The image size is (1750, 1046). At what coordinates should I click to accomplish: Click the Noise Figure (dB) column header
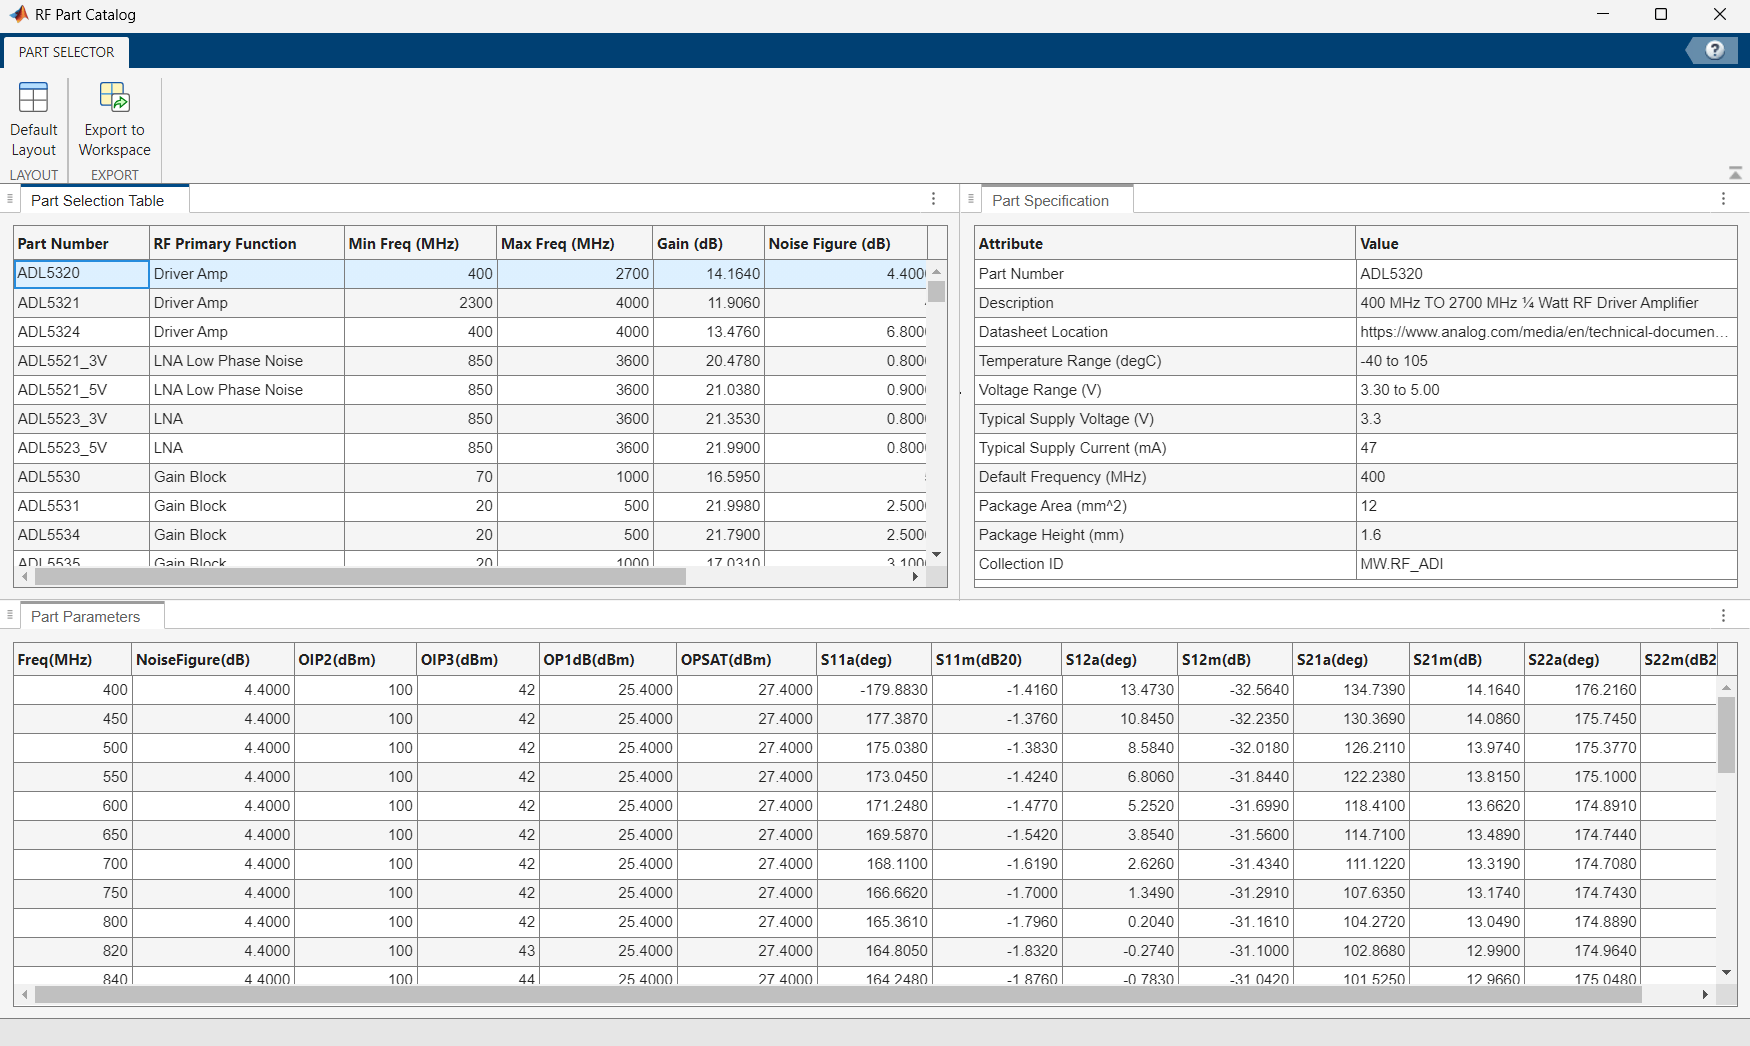click(829, 244)
